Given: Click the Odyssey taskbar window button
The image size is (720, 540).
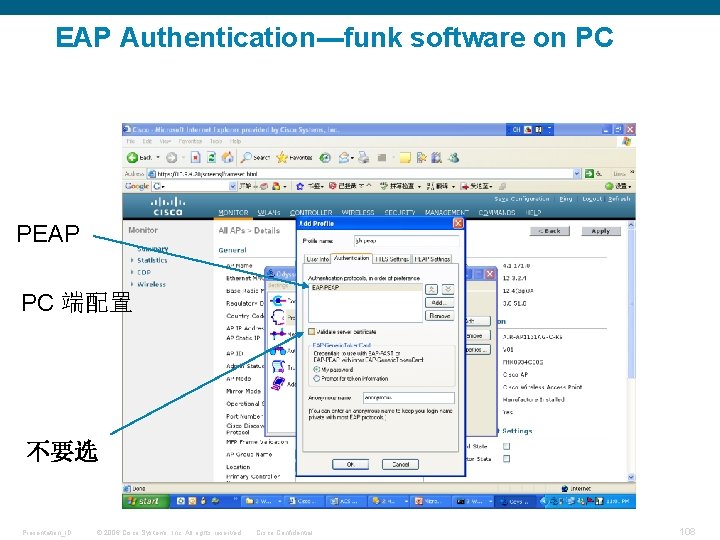Looking at the screenshot, I should pyautogui.click(x=515, y=501).
